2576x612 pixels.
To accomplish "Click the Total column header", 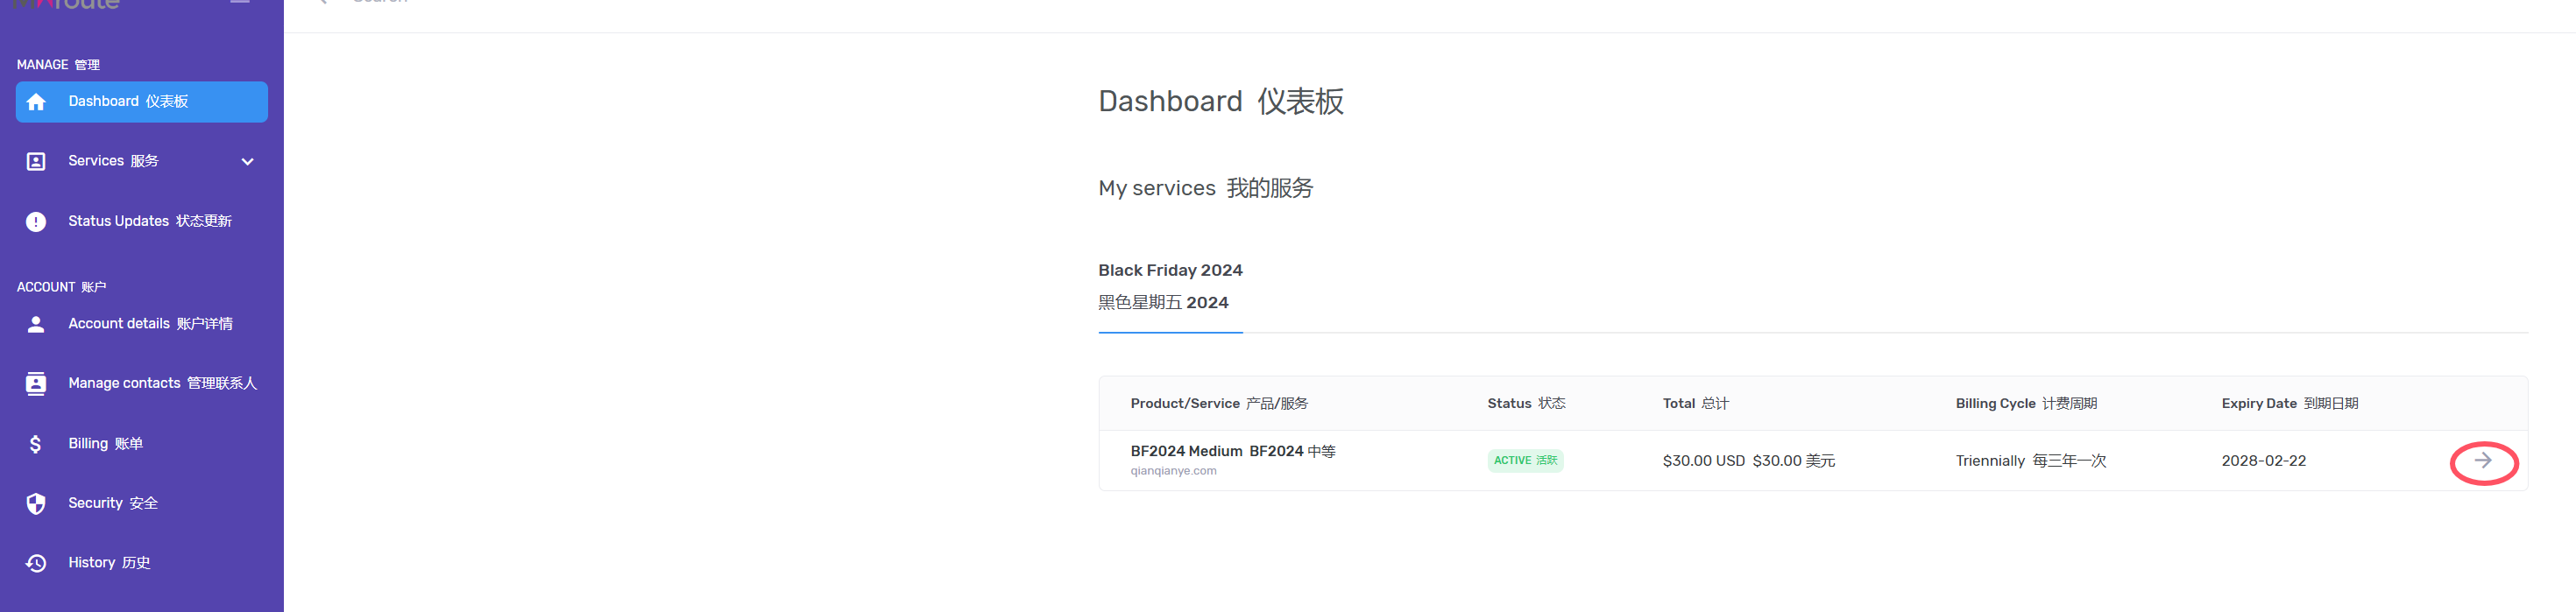I will [x=1695, y=404].
